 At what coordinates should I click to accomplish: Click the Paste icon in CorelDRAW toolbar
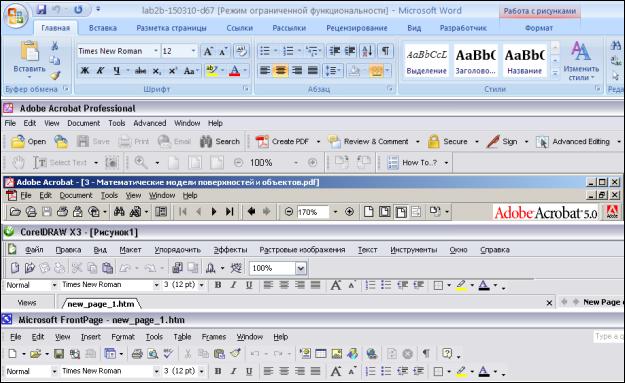click(107, 268)
